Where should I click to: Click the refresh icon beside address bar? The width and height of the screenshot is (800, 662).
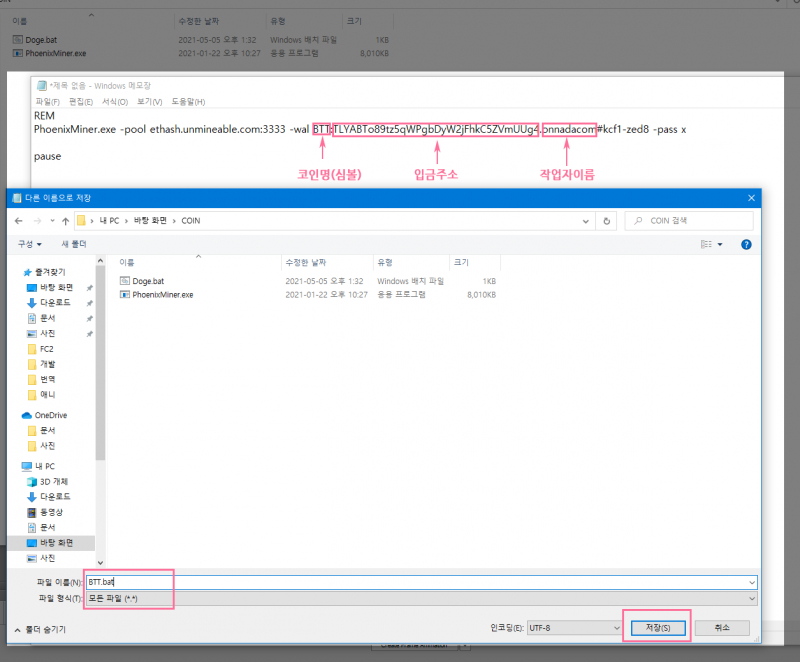609,219
